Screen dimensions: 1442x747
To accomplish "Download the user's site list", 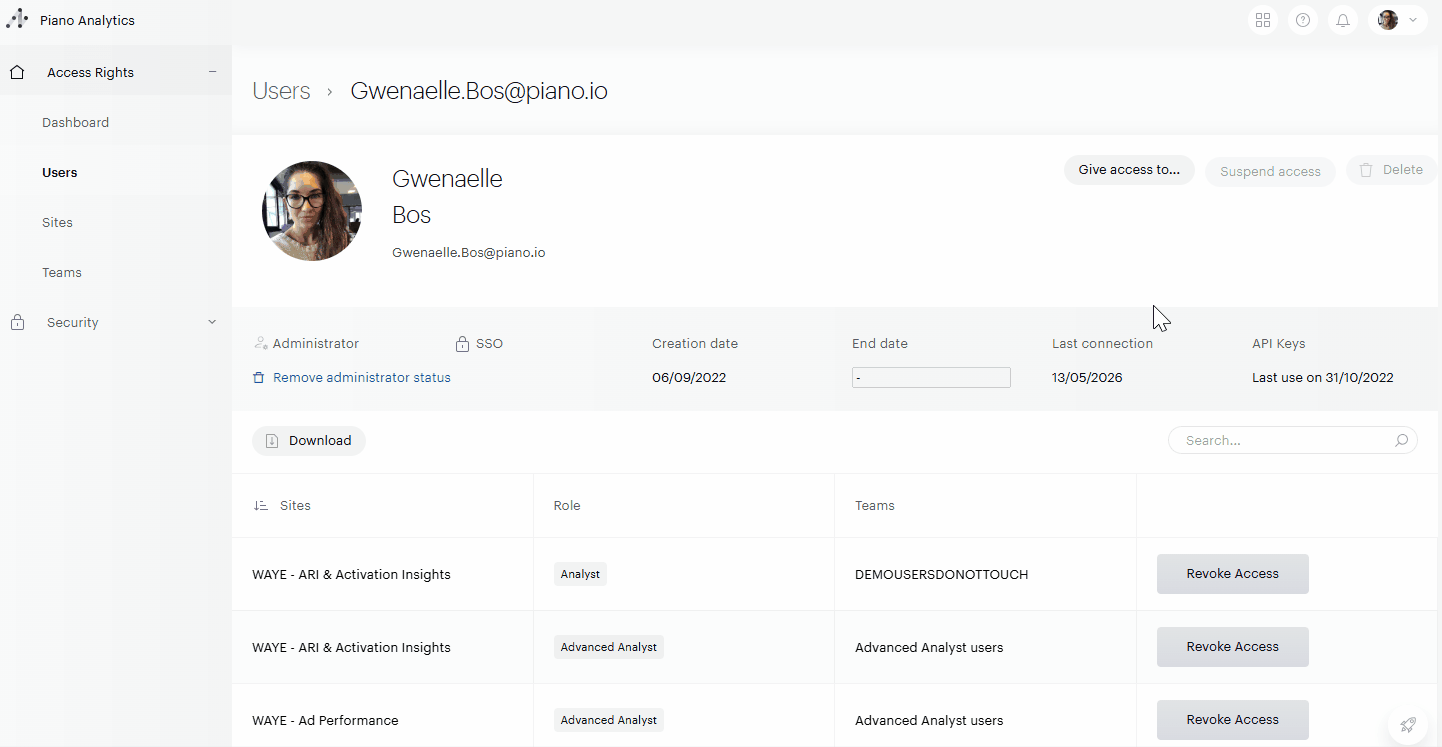I will 309,441.
